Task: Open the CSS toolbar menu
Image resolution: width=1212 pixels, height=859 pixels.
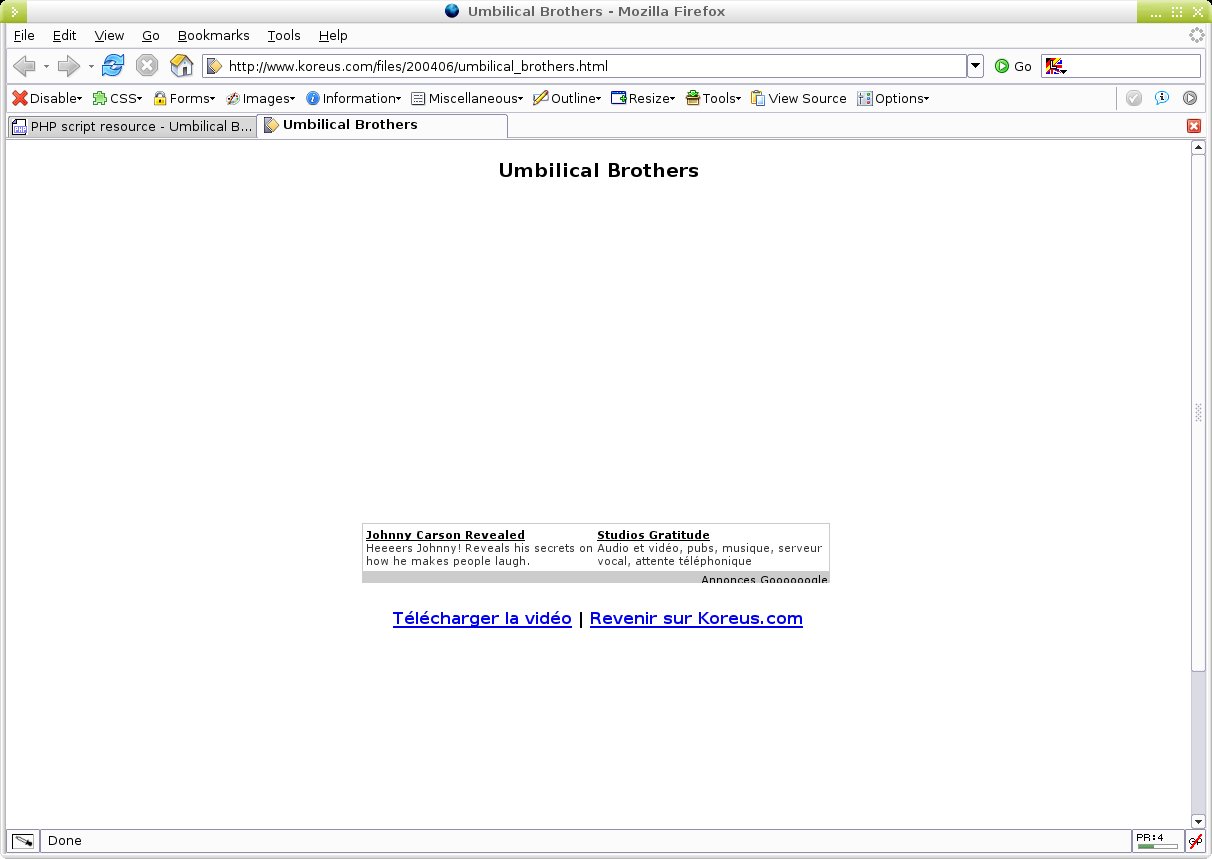Action: (117, 98)
